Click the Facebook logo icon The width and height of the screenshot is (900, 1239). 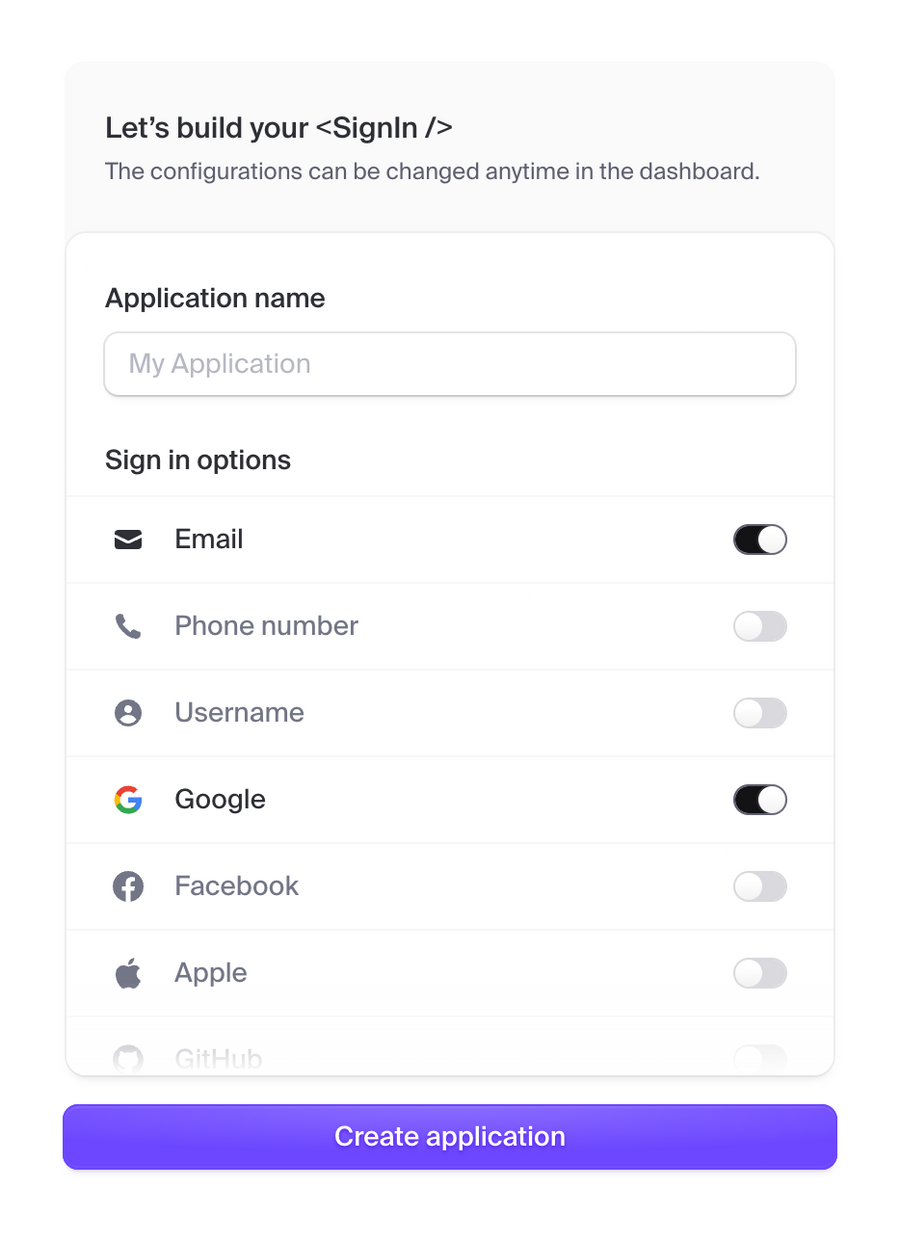(128, 886)
